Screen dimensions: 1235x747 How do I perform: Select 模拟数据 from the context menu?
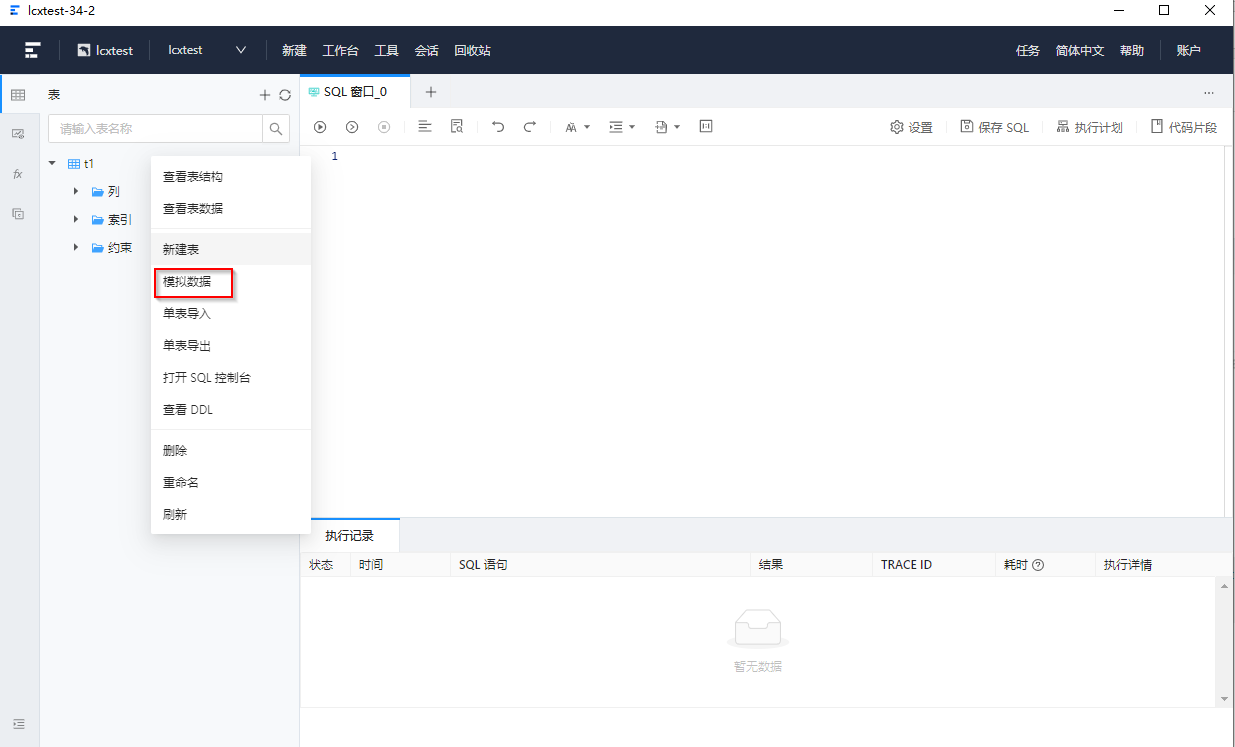tap(192, 283)
